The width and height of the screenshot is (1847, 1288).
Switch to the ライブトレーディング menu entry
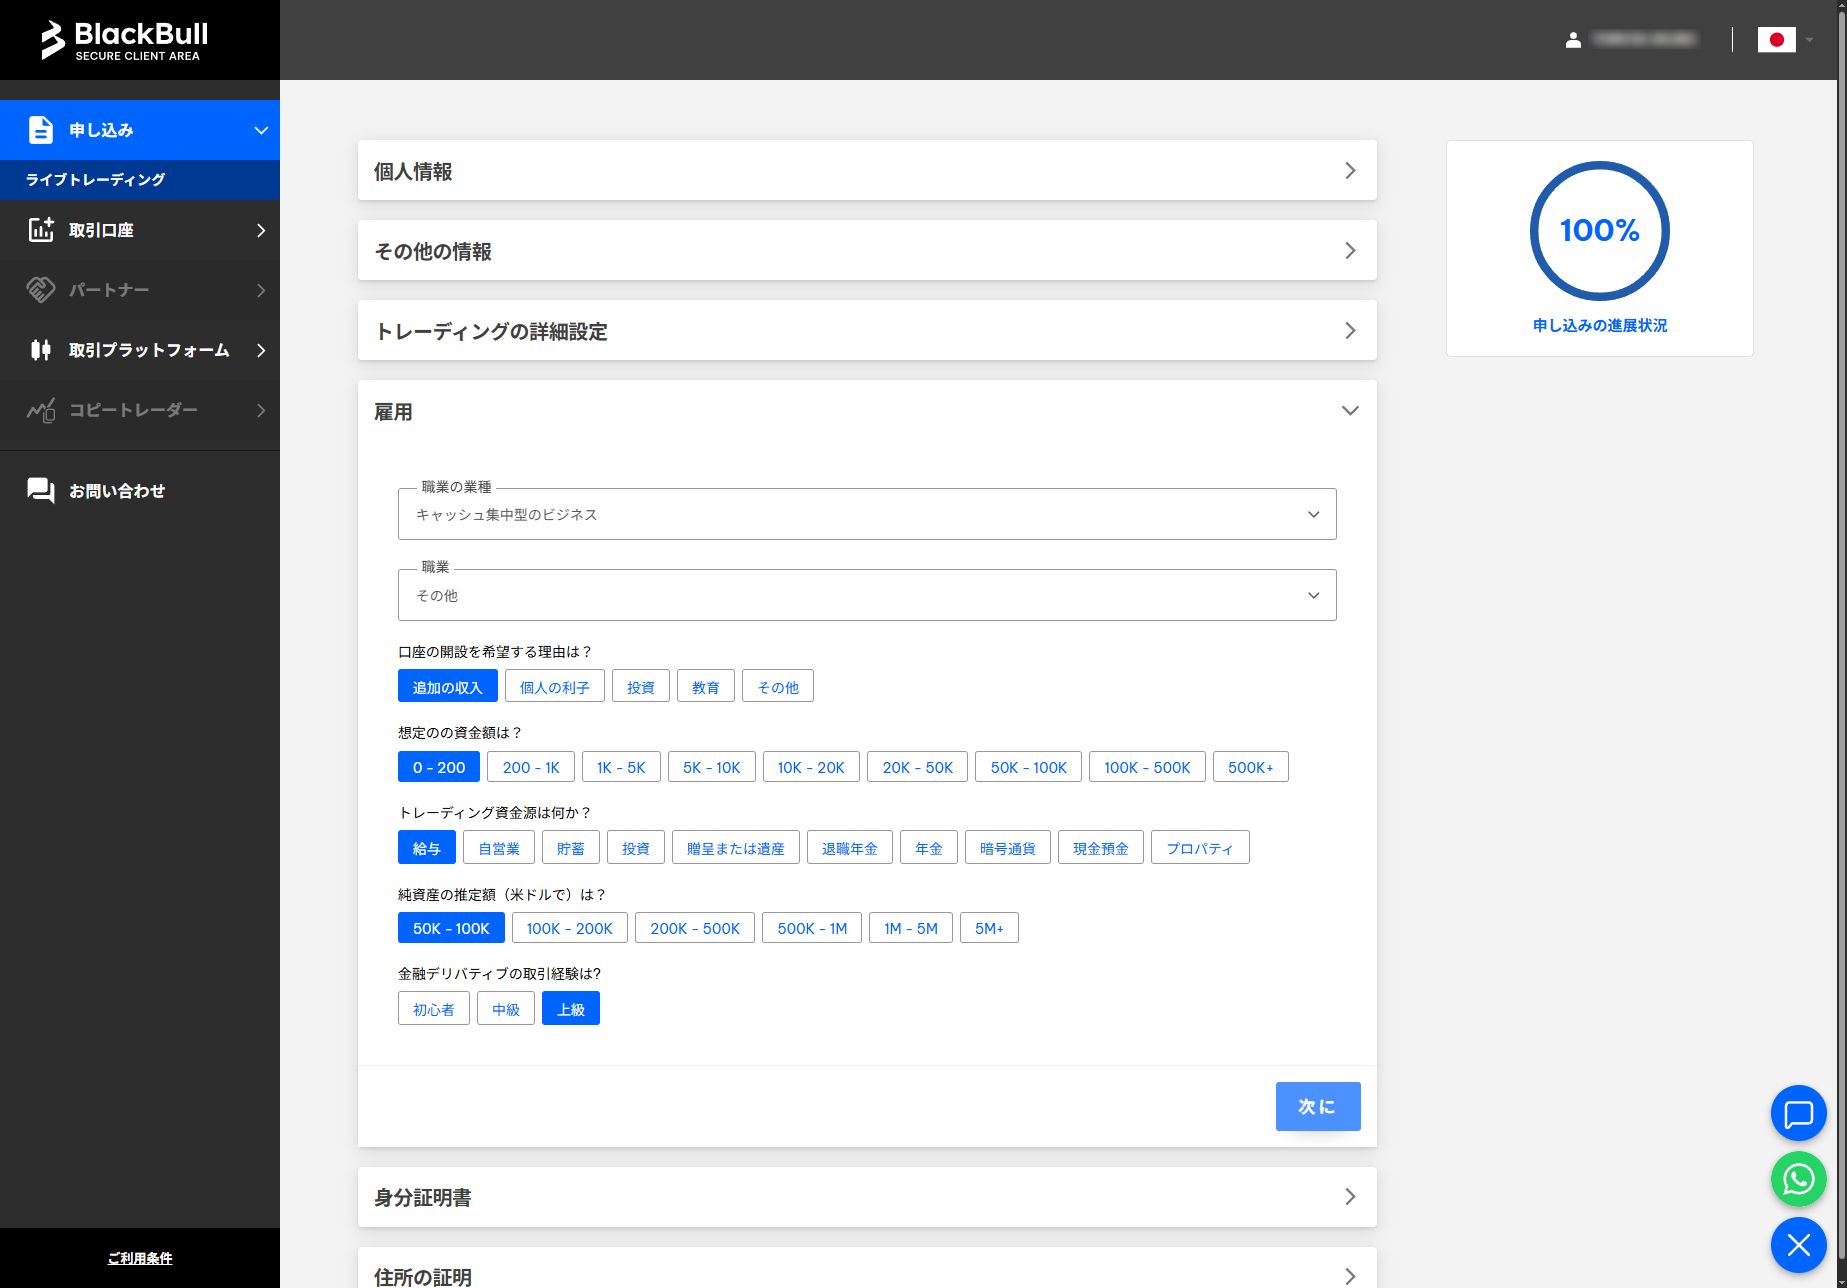(x=95, y=179)
